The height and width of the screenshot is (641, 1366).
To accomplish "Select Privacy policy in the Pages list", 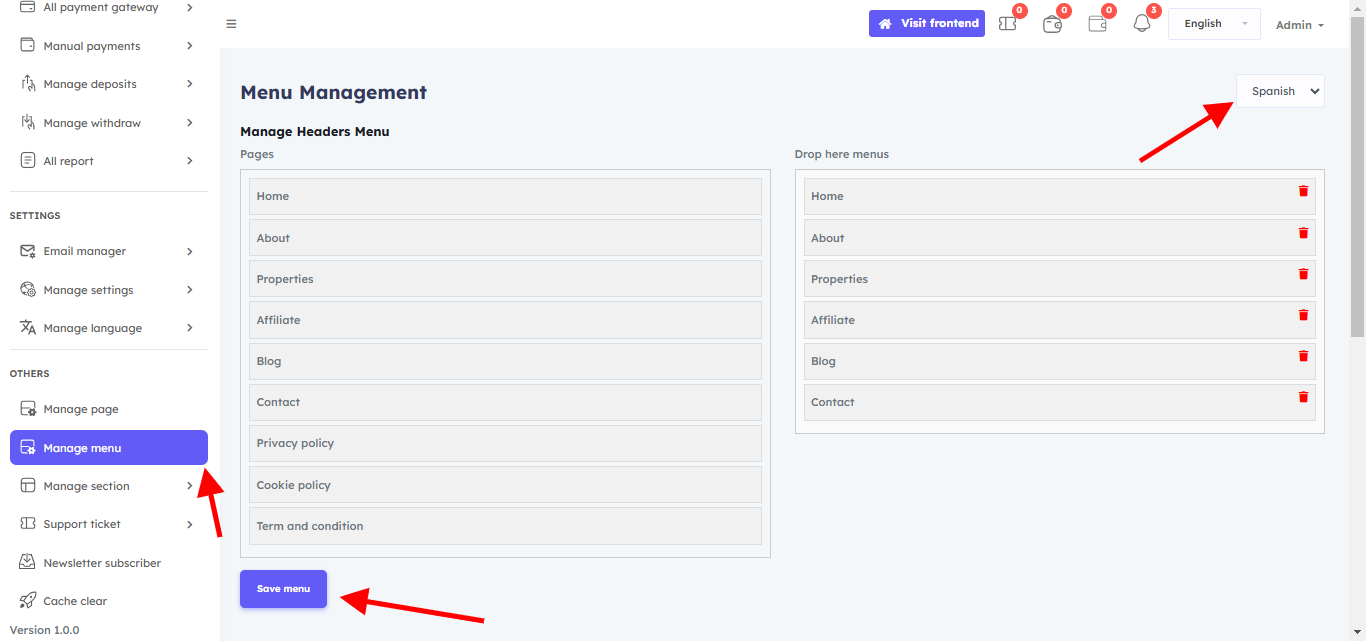I will coord(505,443).
